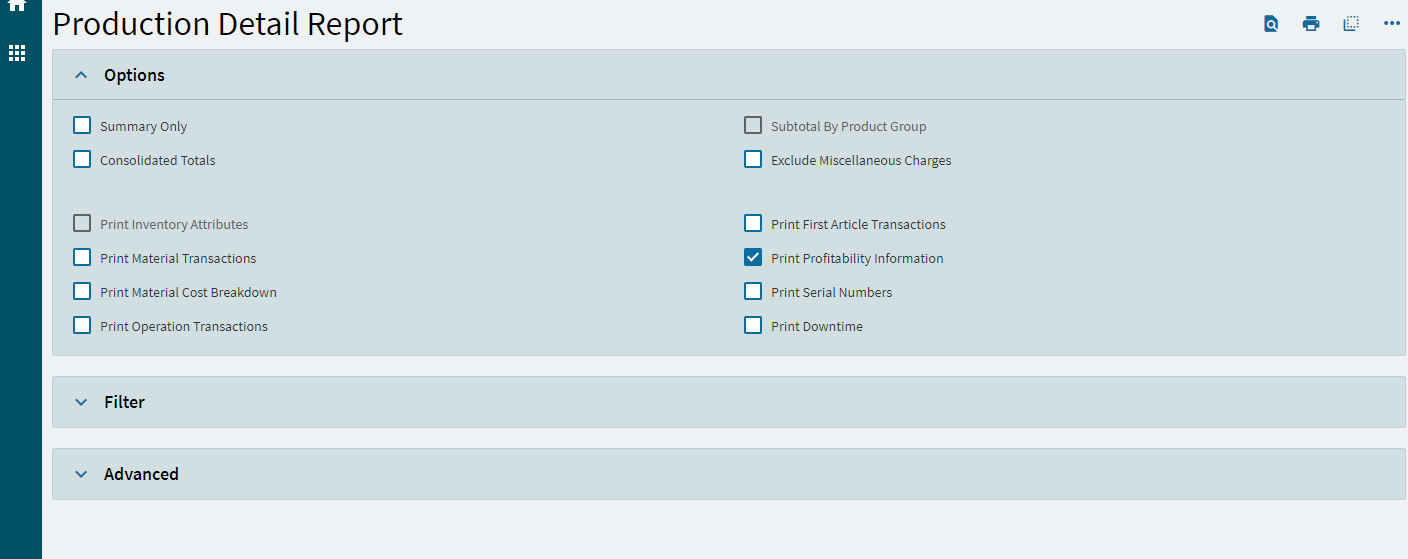The height and width of the screenshot is (559, 1408).
Task: Enable Print Material Cost Breakdown
Action: point(82,292)
